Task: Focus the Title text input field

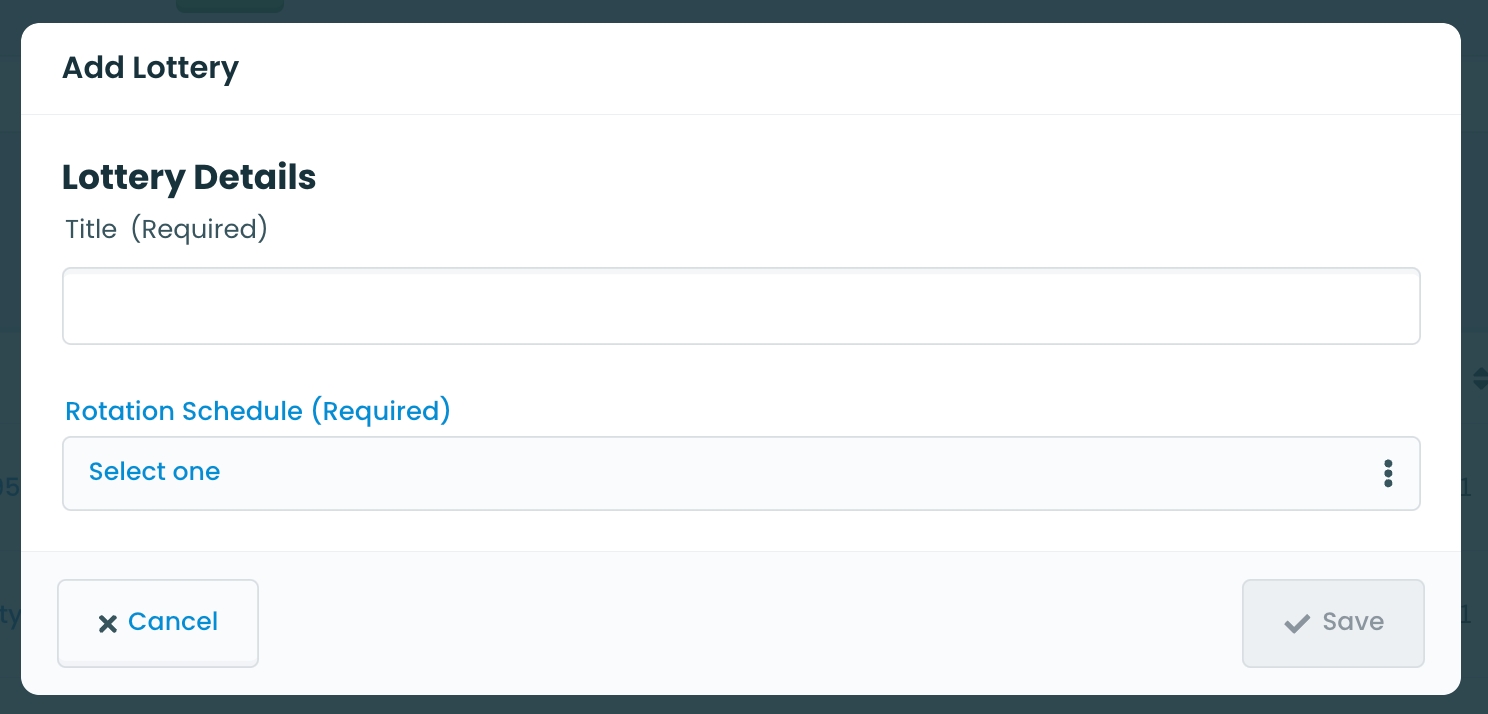Action: coord(740,306)
